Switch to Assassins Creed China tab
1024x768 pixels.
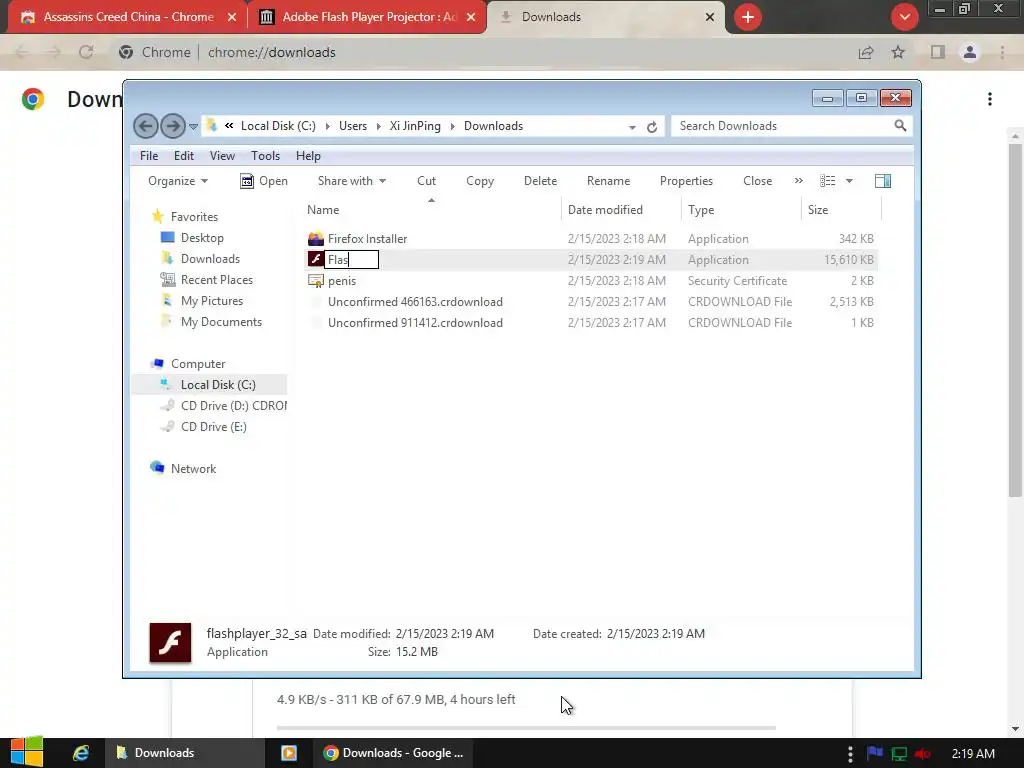click(x=128, y=17)
